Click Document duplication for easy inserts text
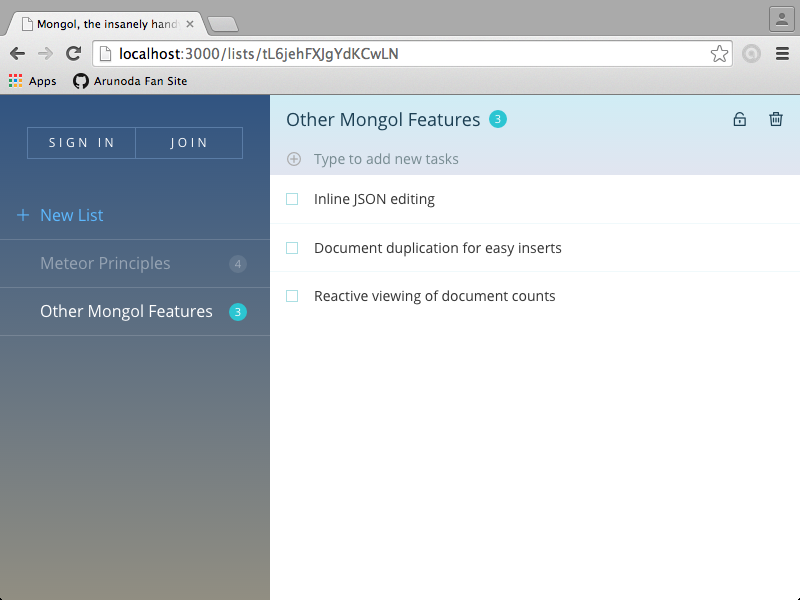Image resolution: width=800 pixels, height=600 pixels. click(438, 248)
